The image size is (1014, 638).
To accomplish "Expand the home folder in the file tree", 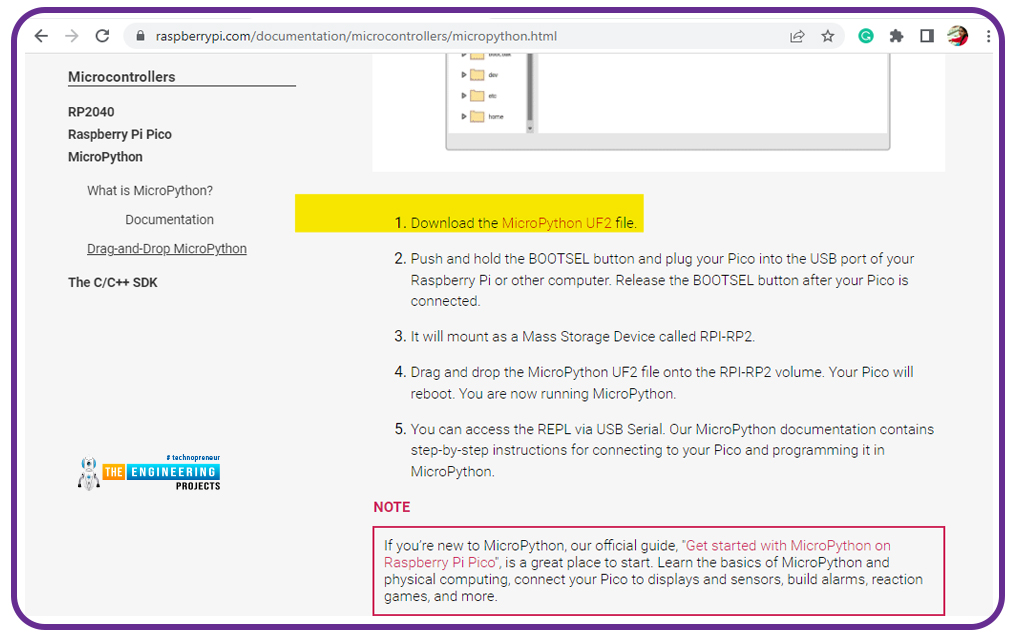I will [463, 116].
